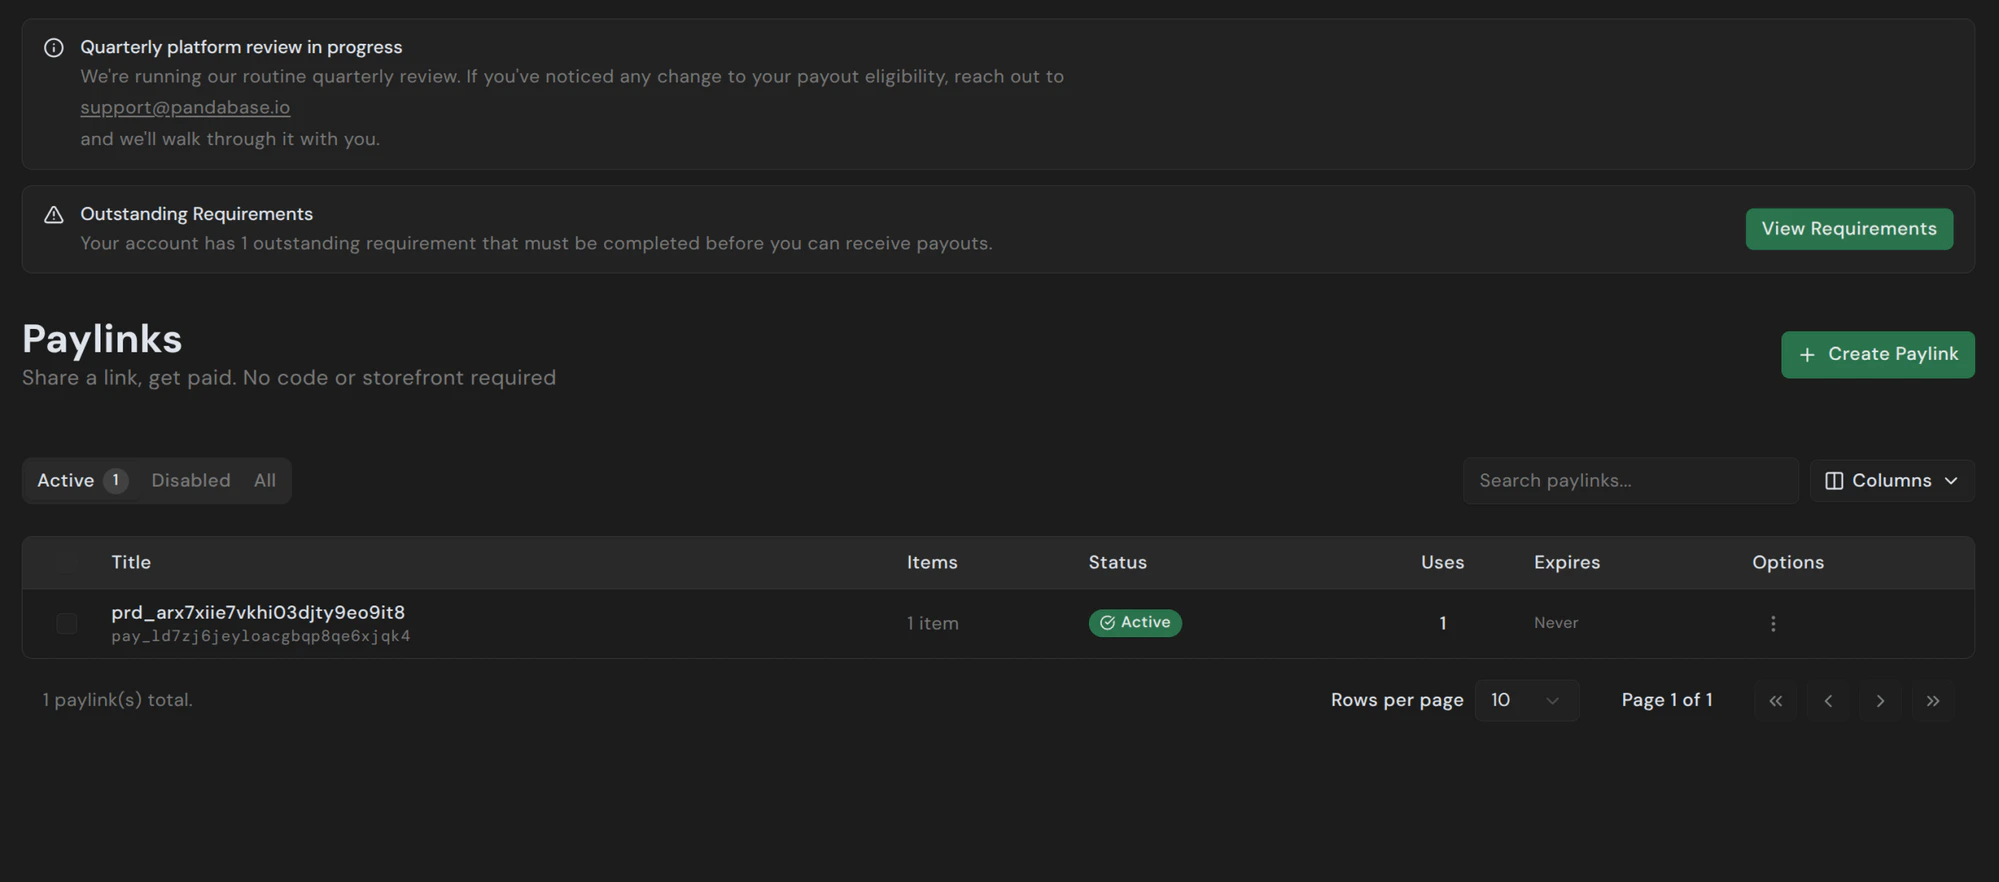The image size is (1999, 882).
Task: Click the Expires column header
Action: (x=1567, y=563)
